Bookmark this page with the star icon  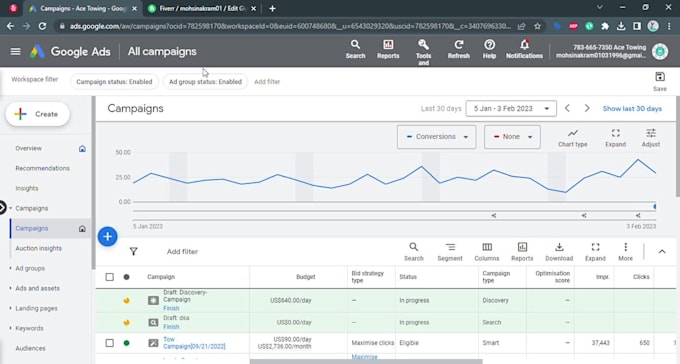537,26
